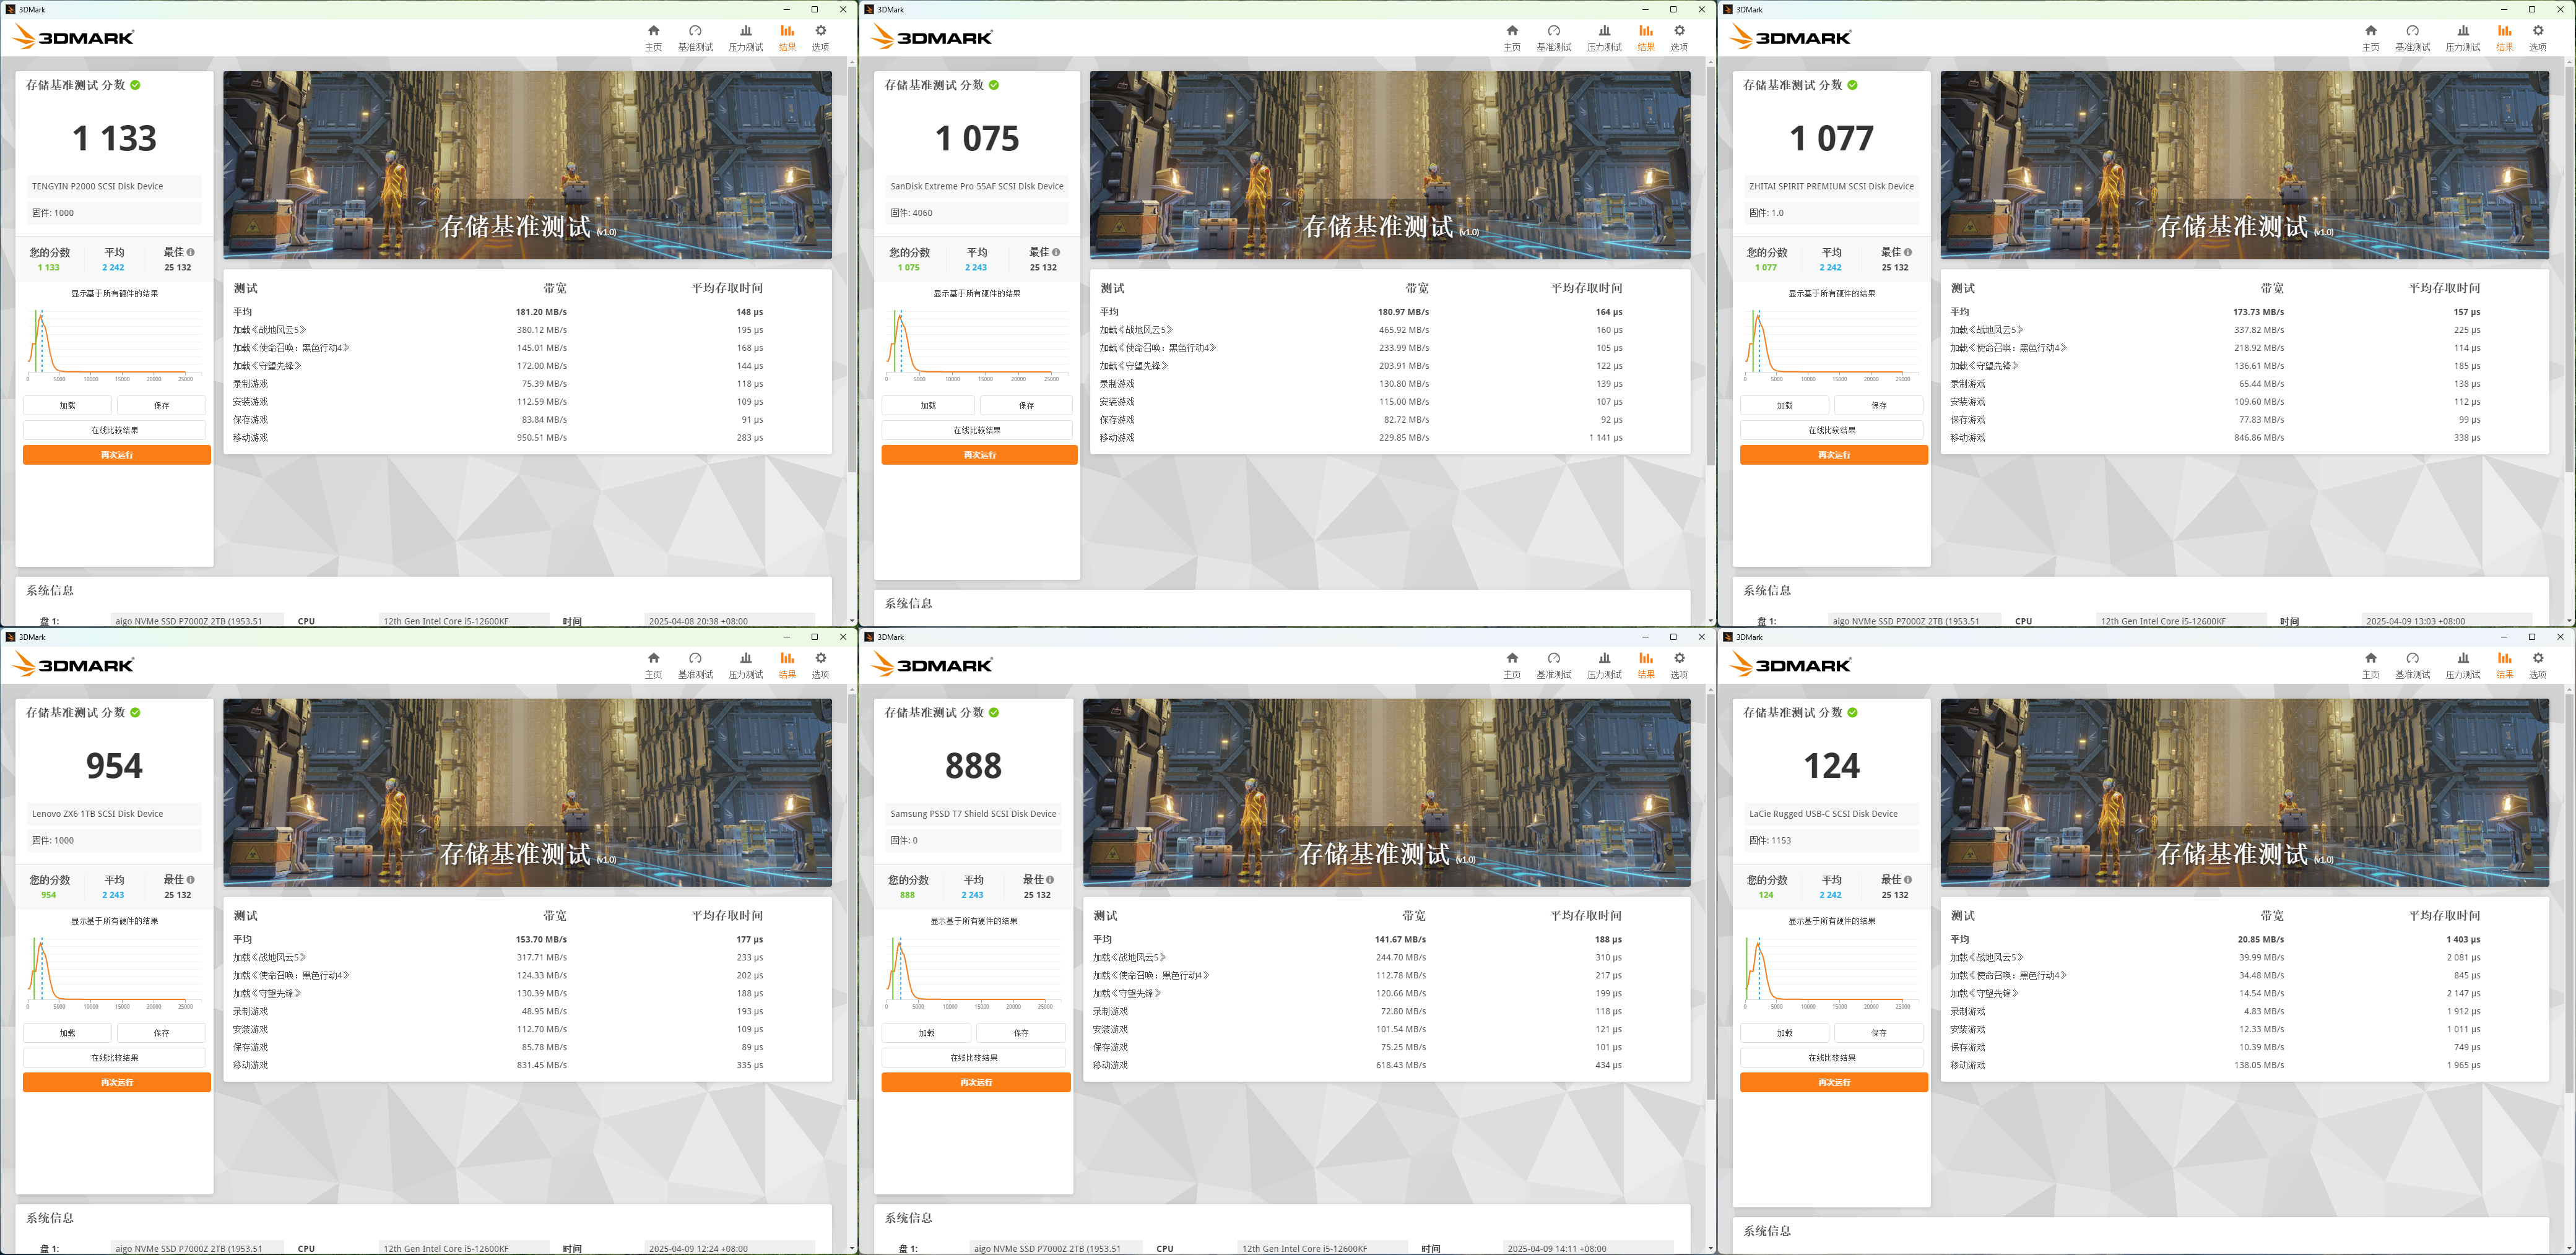Select 'Lenovo ZX6 1TB SCSI Disk Device' text

pos(97,814)
